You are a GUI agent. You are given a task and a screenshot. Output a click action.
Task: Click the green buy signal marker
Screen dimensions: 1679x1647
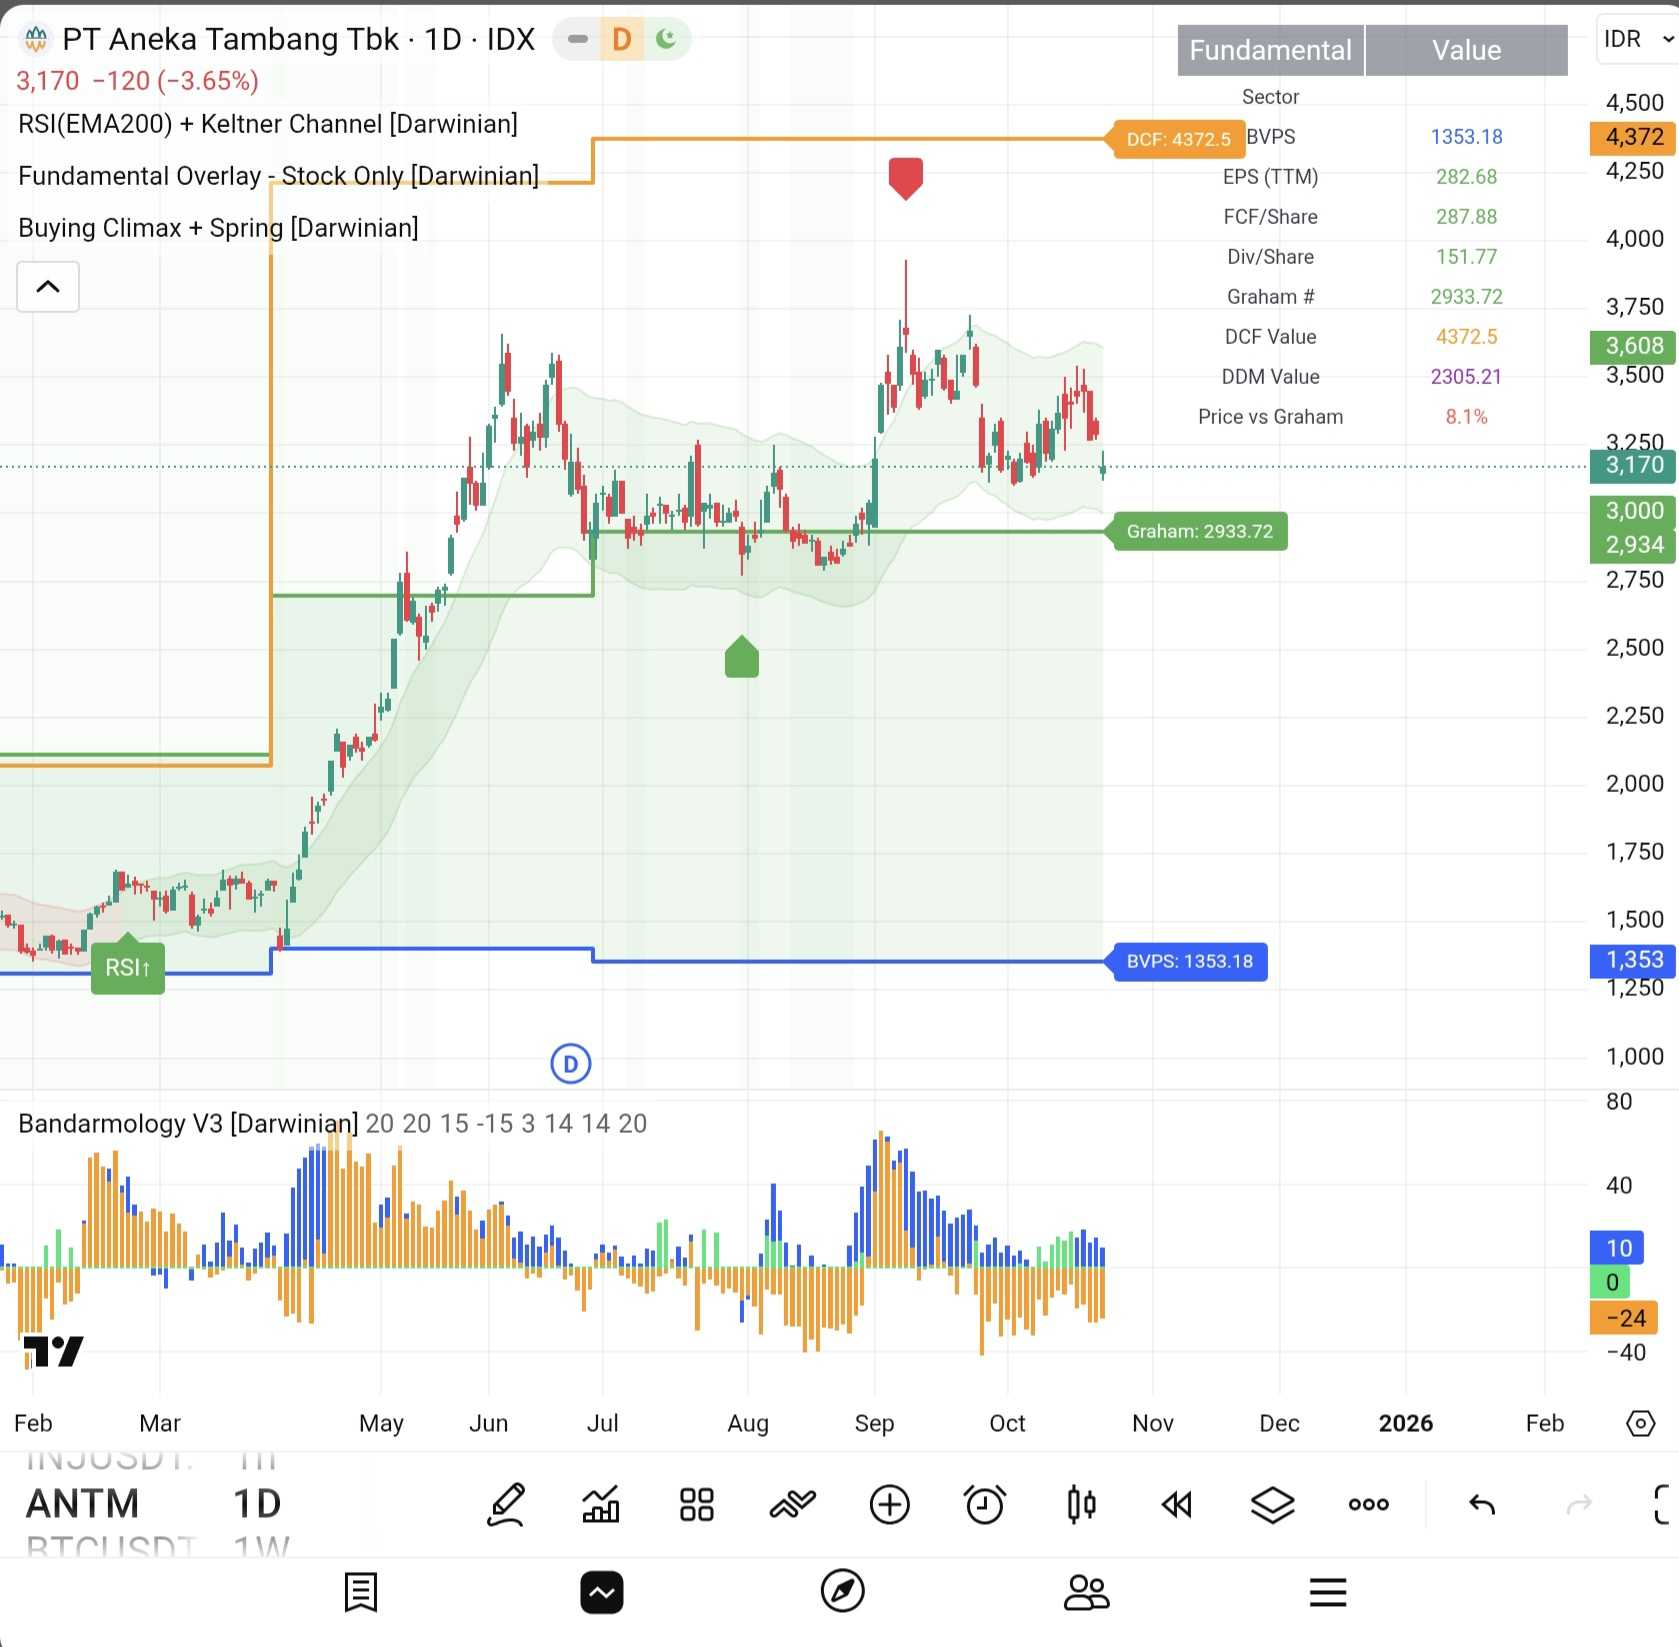click(x=742, y=657)
